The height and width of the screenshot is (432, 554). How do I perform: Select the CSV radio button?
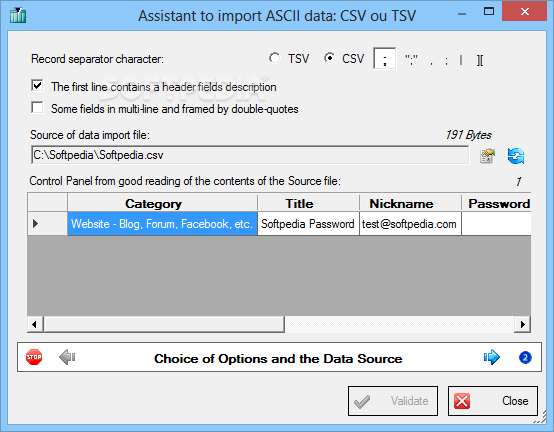pyautogui.click(x=329, y=58)
